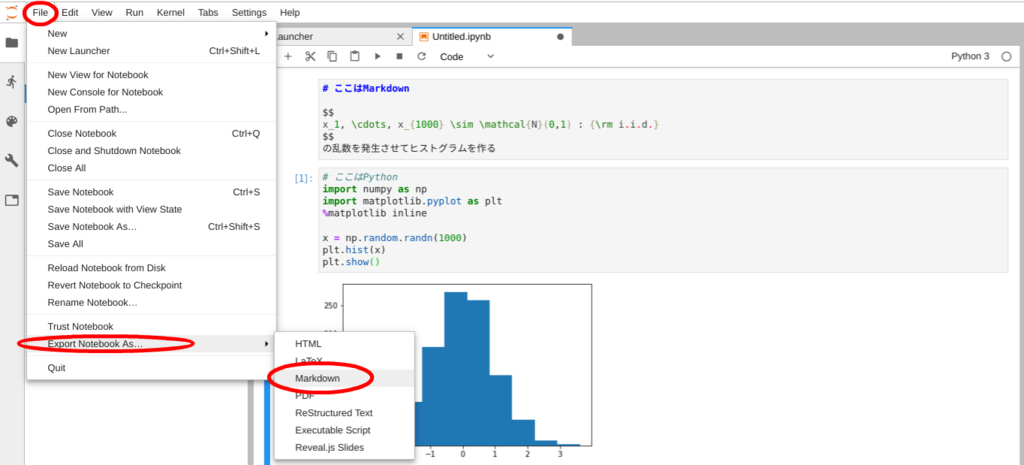
Task: Cut the selected cell with scissors icon
Action: (x=310, y=56)
